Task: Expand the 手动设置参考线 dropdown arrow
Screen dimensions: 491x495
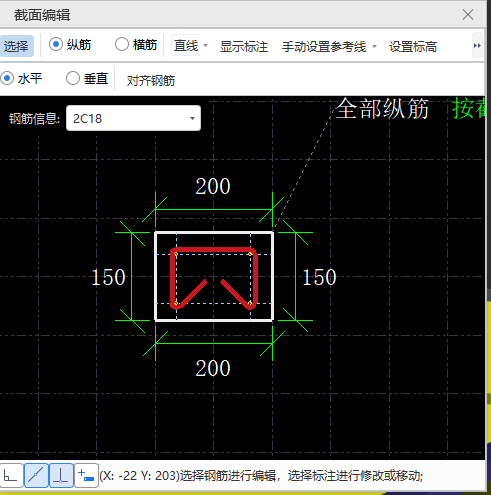Action: pyautogui.click(x=374, y=46)
